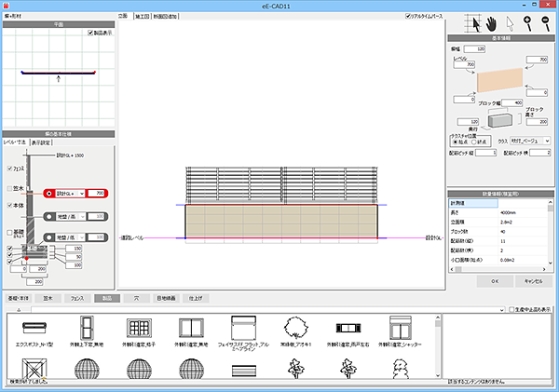Image resolution: width=559 pixels, height=392 pixels.
Task: Switch to the レベル・寸法 tab
Action: (x=15, y=142)
